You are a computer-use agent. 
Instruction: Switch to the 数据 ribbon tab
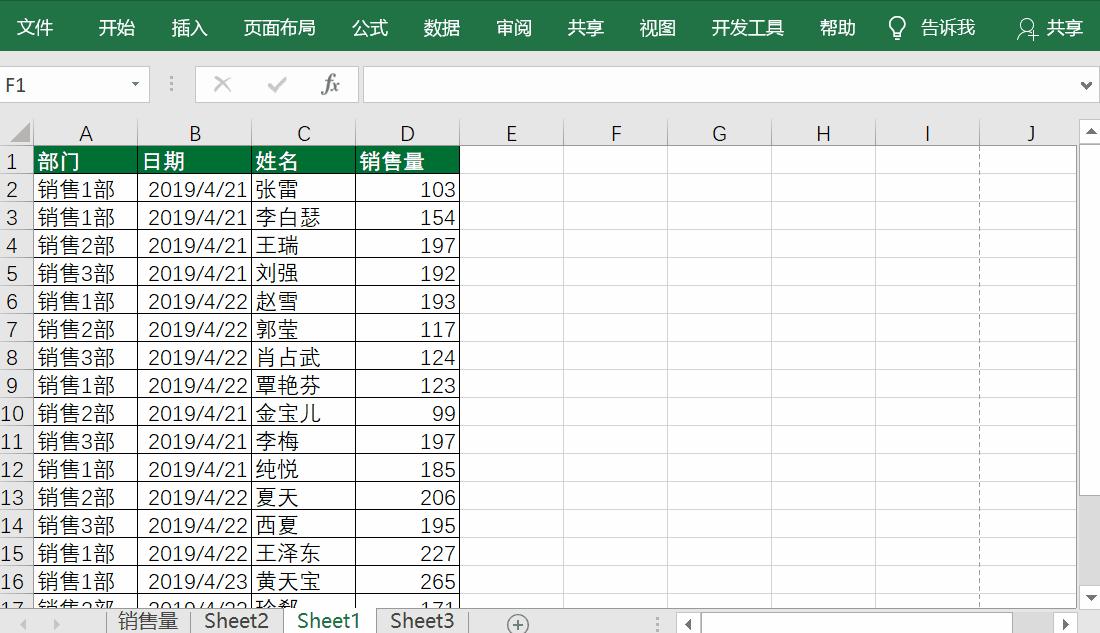[x=441, y=27]
